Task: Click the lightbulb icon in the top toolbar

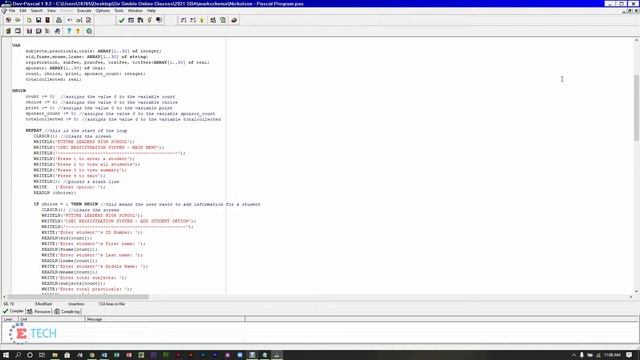Action: pyautogui.click(x=202, y=20)
